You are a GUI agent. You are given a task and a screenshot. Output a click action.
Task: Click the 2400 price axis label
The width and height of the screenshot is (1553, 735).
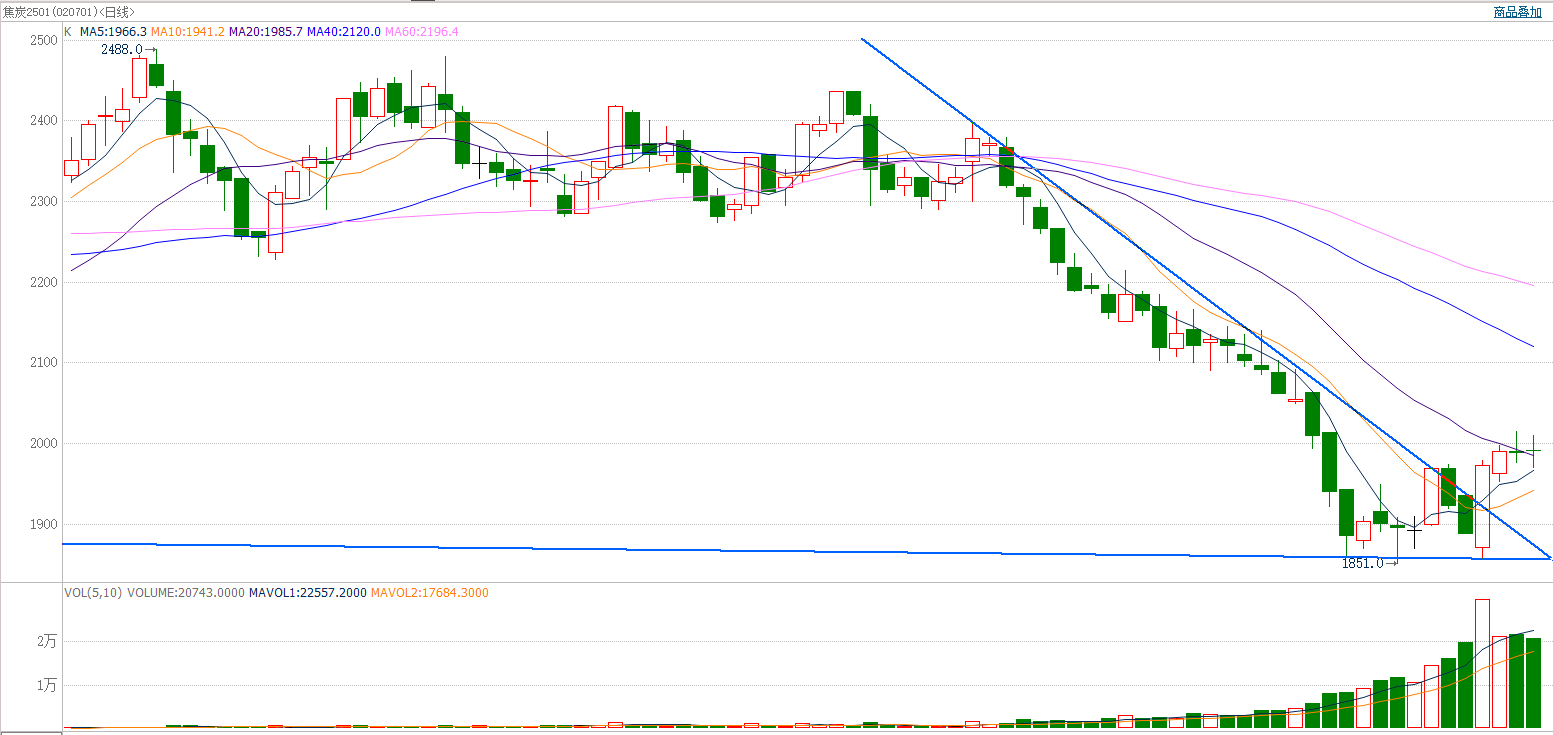(44, 121)
